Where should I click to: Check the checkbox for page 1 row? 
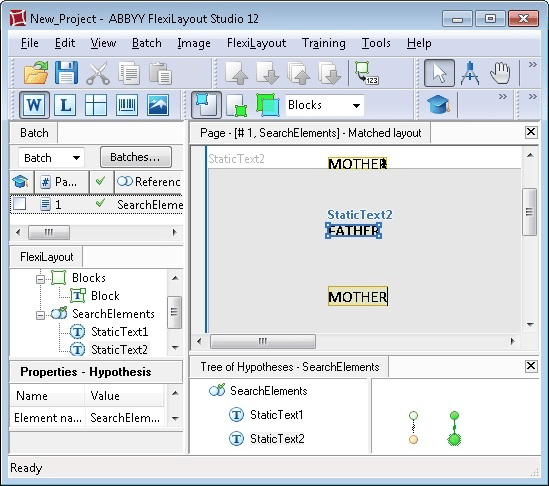(x=20, y=204)
